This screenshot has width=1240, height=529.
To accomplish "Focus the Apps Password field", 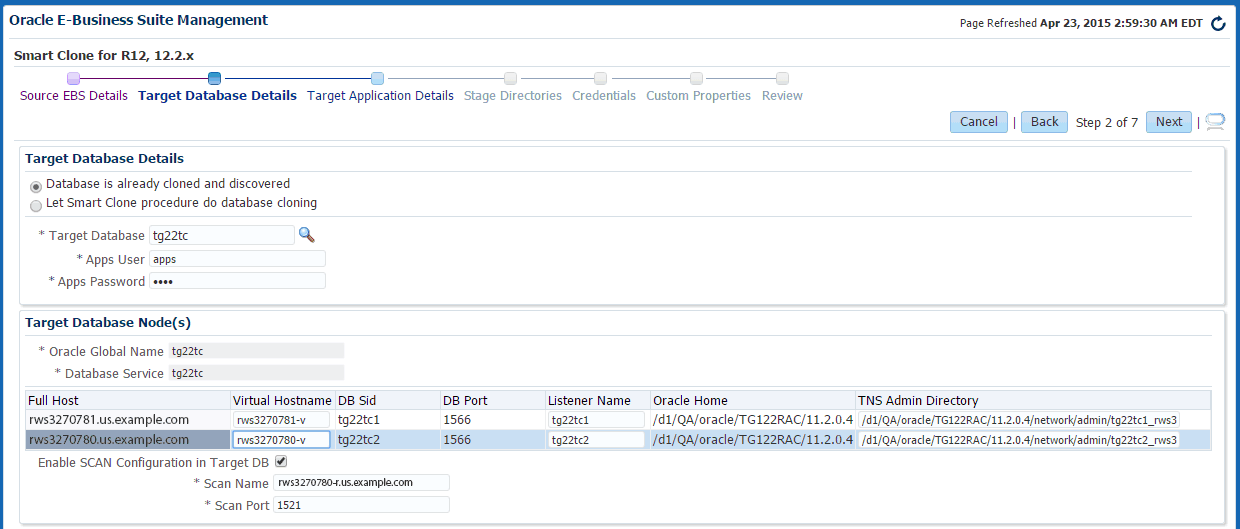I will click(237, 281).
